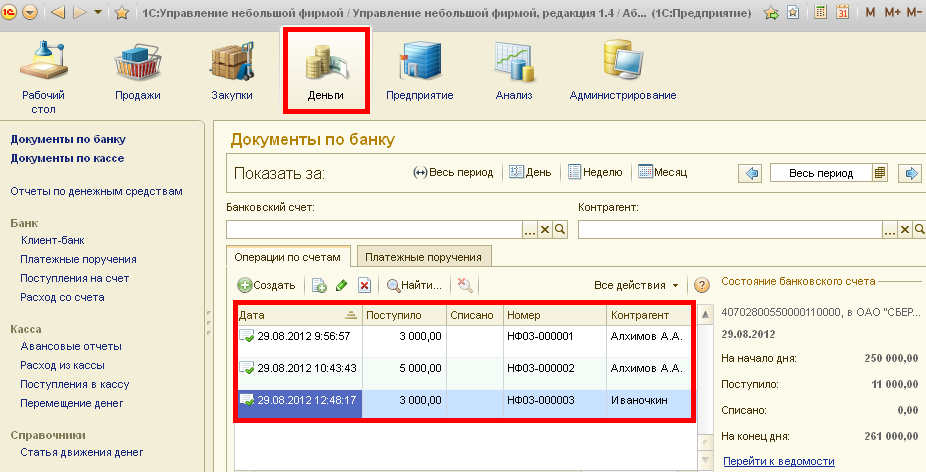Open the calendar icon in the title bar
Image resolution: width=926 pixels, height=472 pixels.
click(x=843, y=12)
